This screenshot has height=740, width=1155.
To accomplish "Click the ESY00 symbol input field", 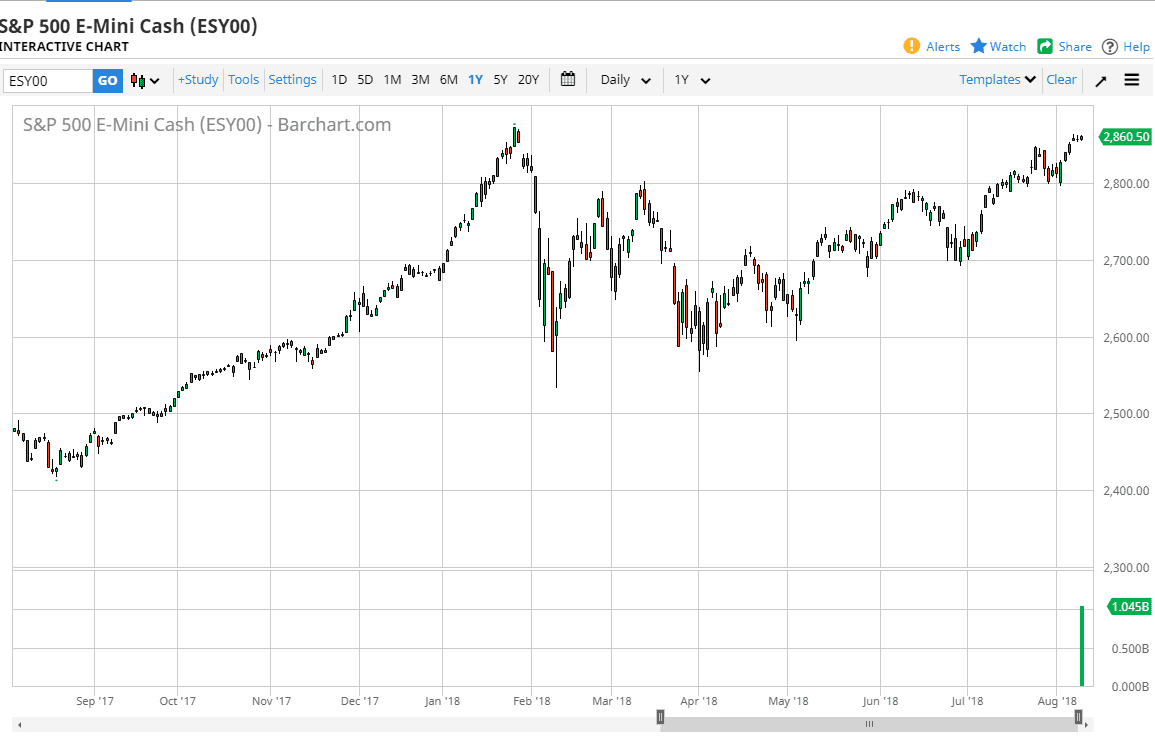I will click(x=47, y=81).
